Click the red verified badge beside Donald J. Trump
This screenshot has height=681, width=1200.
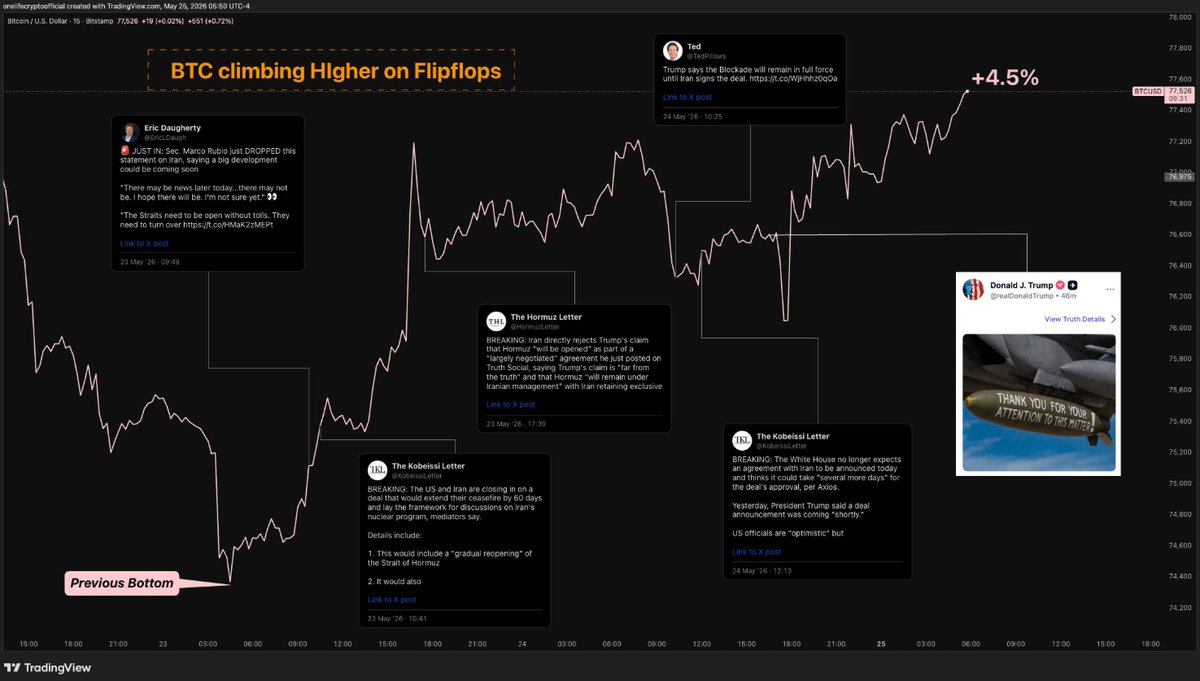click(1061, 285)
